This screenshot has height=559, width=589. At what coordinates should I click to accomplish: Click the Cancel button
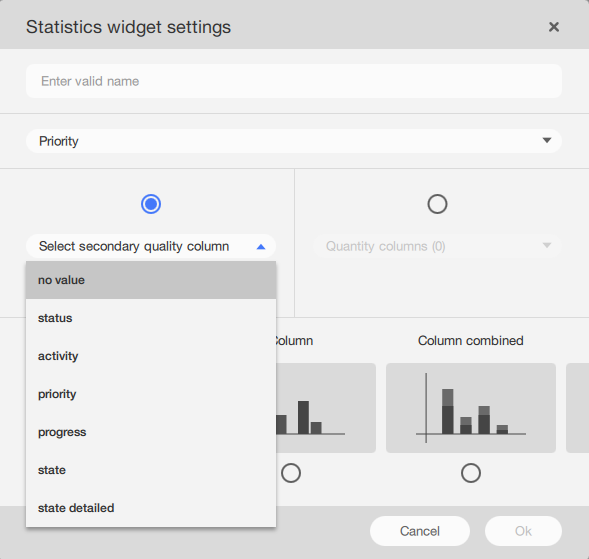[x=420, y=531]
